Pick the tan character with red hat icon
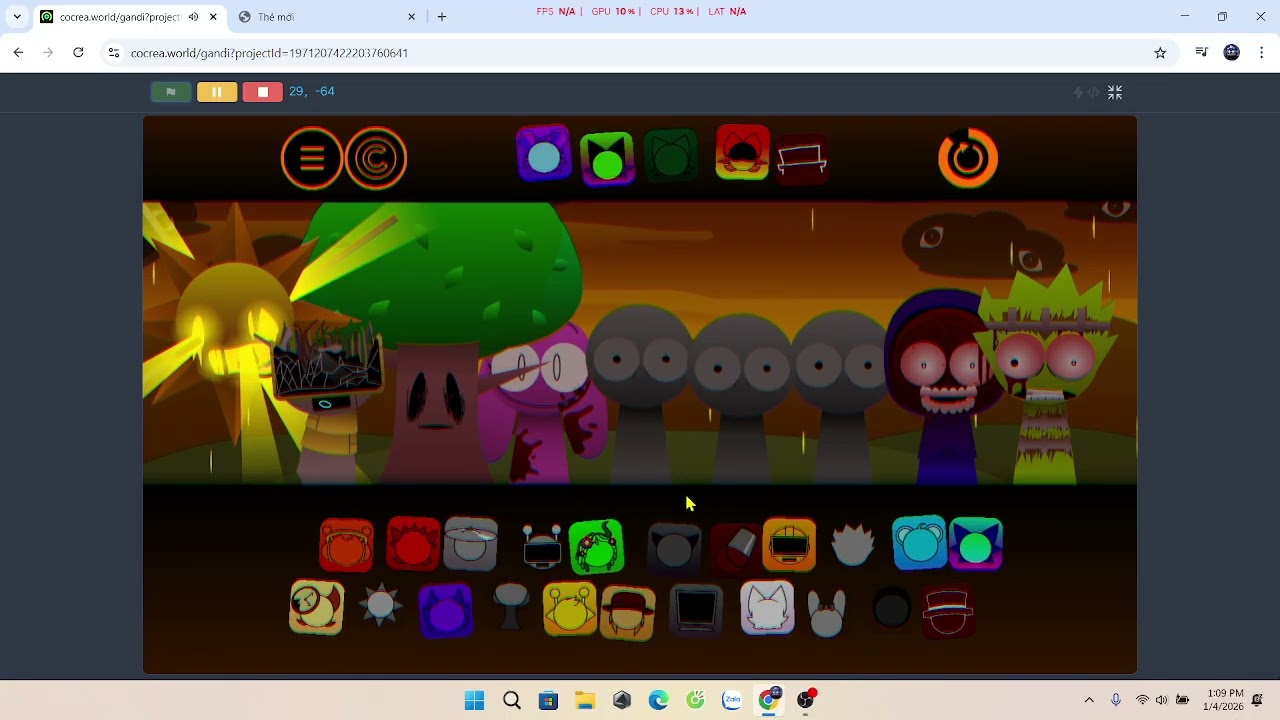The height and width of the screenshot is (720, 1280). pos(628,612)
